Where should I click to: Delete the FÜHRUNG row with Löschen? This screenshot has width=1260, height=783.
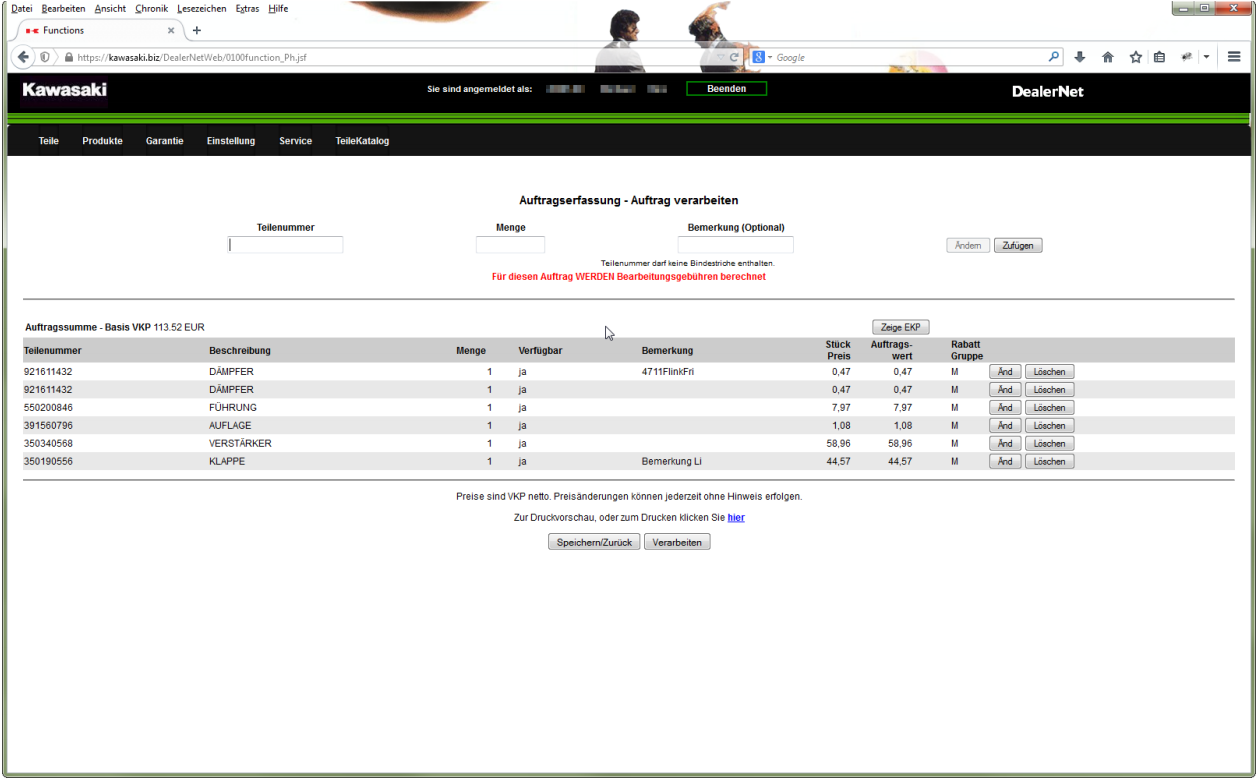(x=1049, y=408)
